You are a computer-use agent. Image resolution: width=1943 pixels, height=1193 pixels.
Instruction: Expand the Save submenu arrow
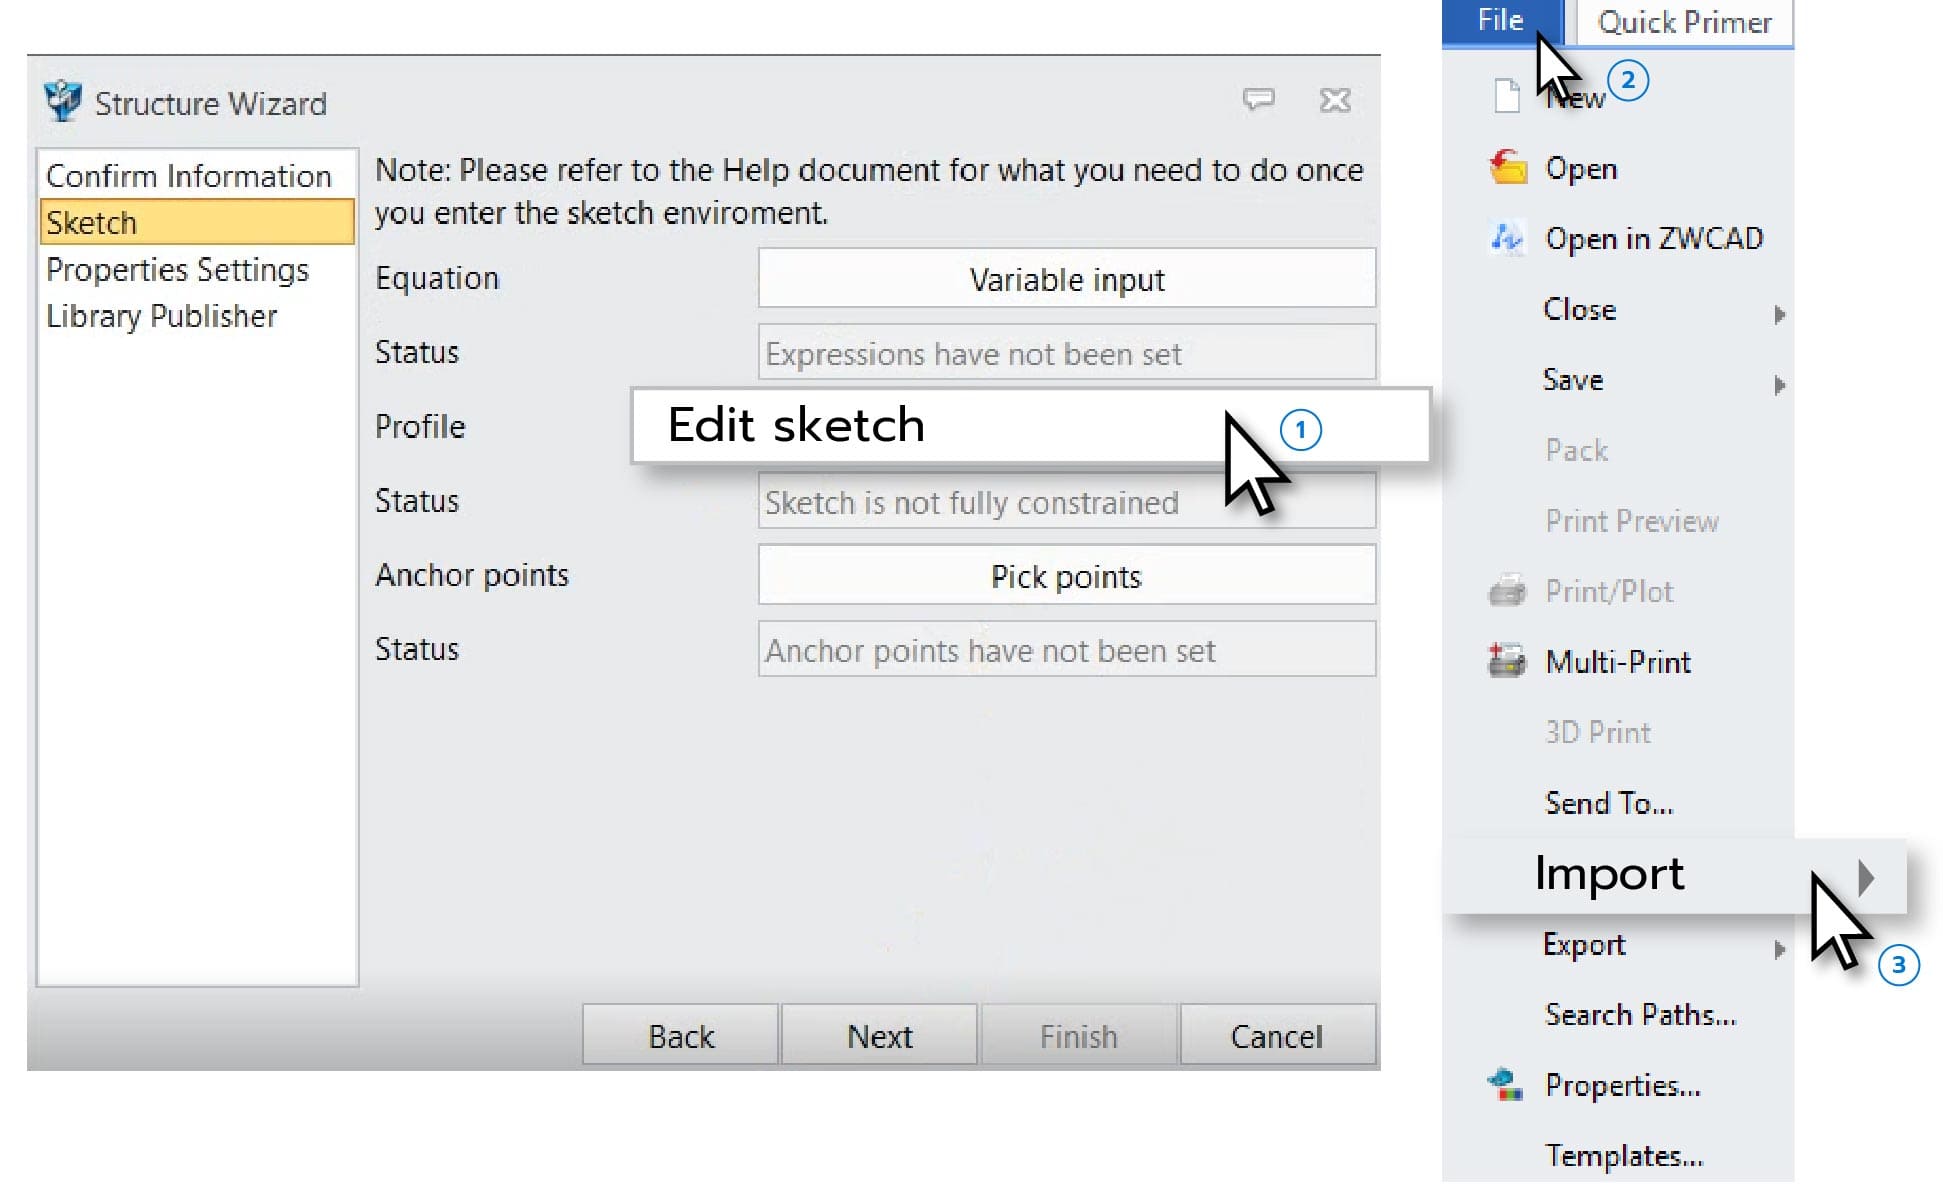pos(1779,384)
